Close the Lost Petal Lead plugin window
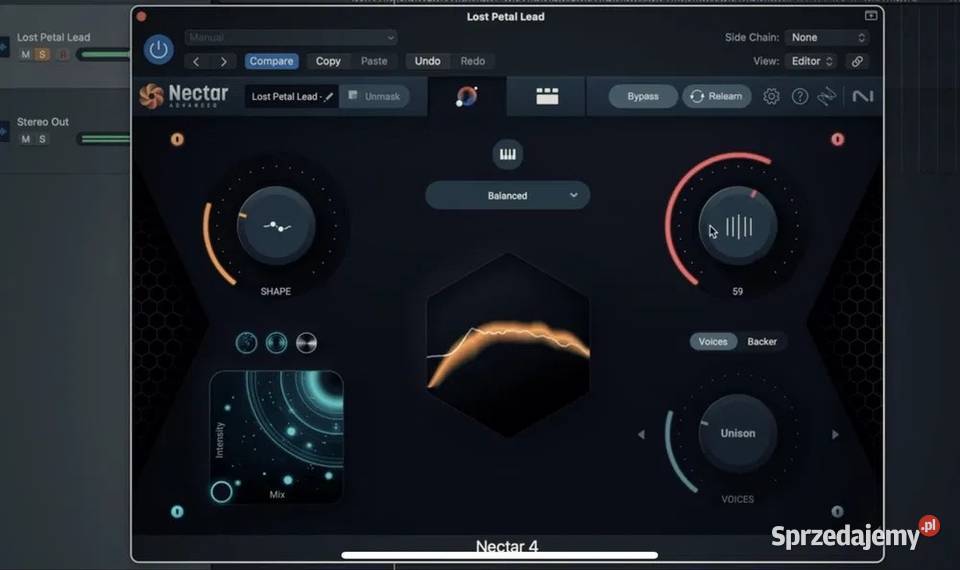This screenshot has width=960, height=570. coord(141,17)
